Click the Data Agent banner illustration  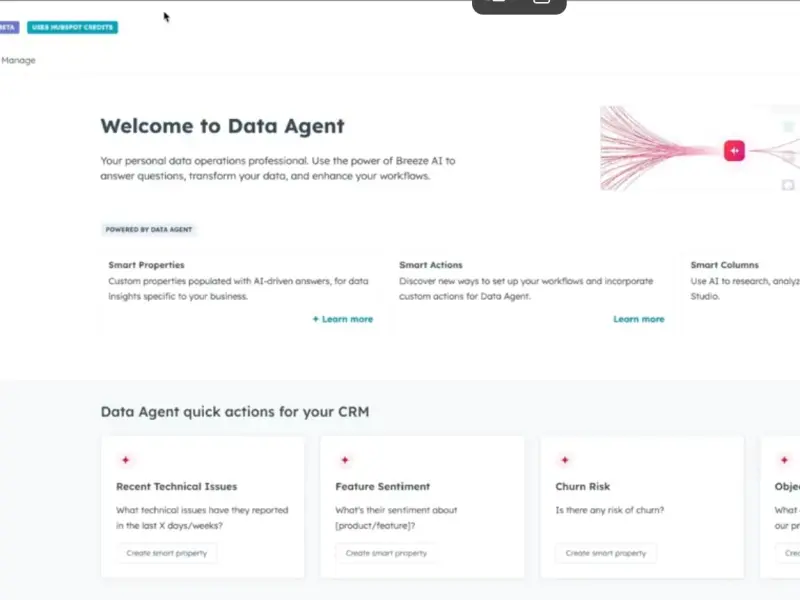tap(690, 148)
